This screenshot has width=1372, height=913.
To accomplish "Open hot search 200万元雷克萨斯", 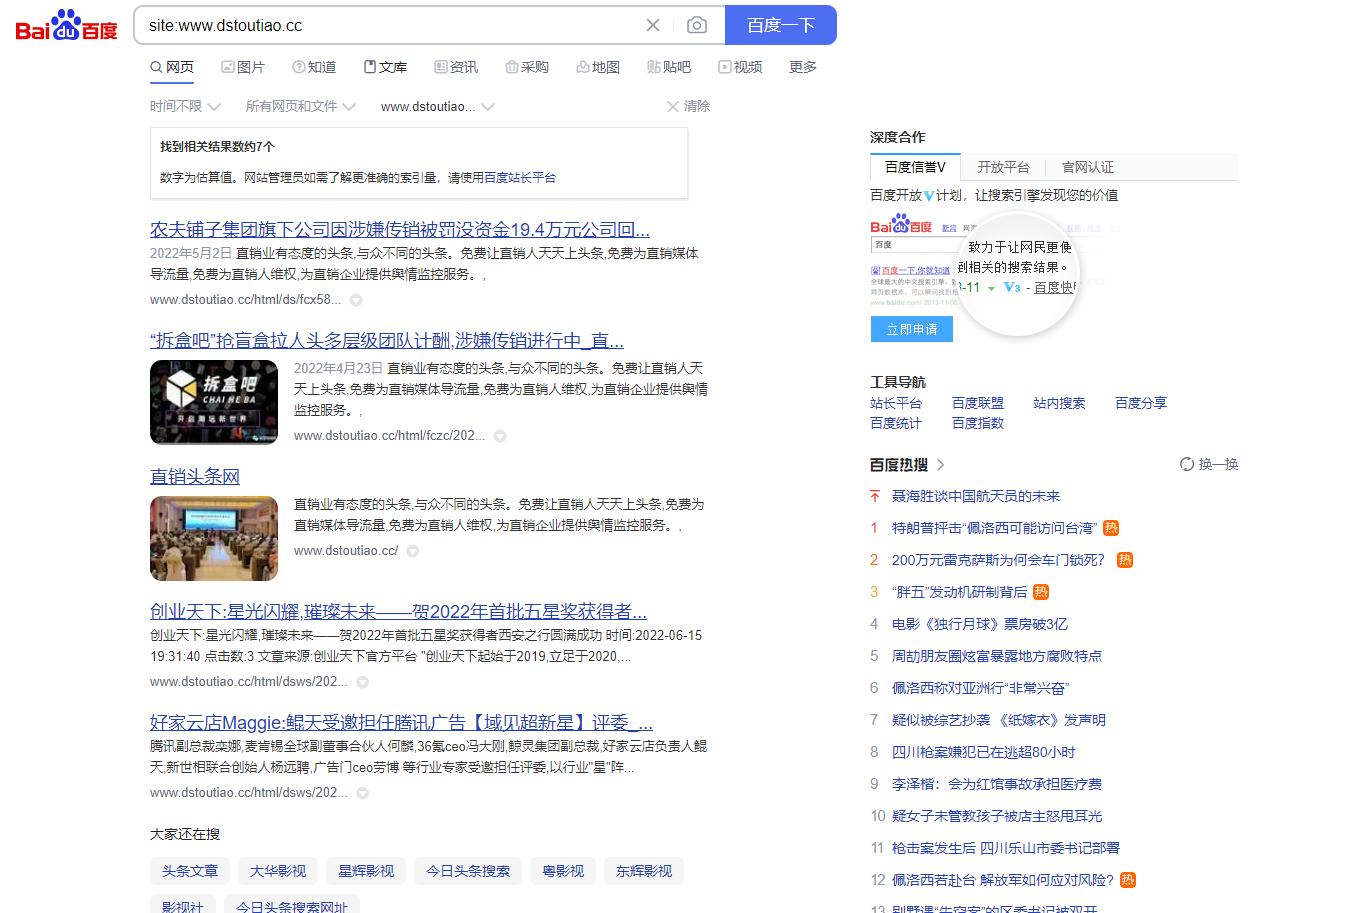I will point(998,560).
